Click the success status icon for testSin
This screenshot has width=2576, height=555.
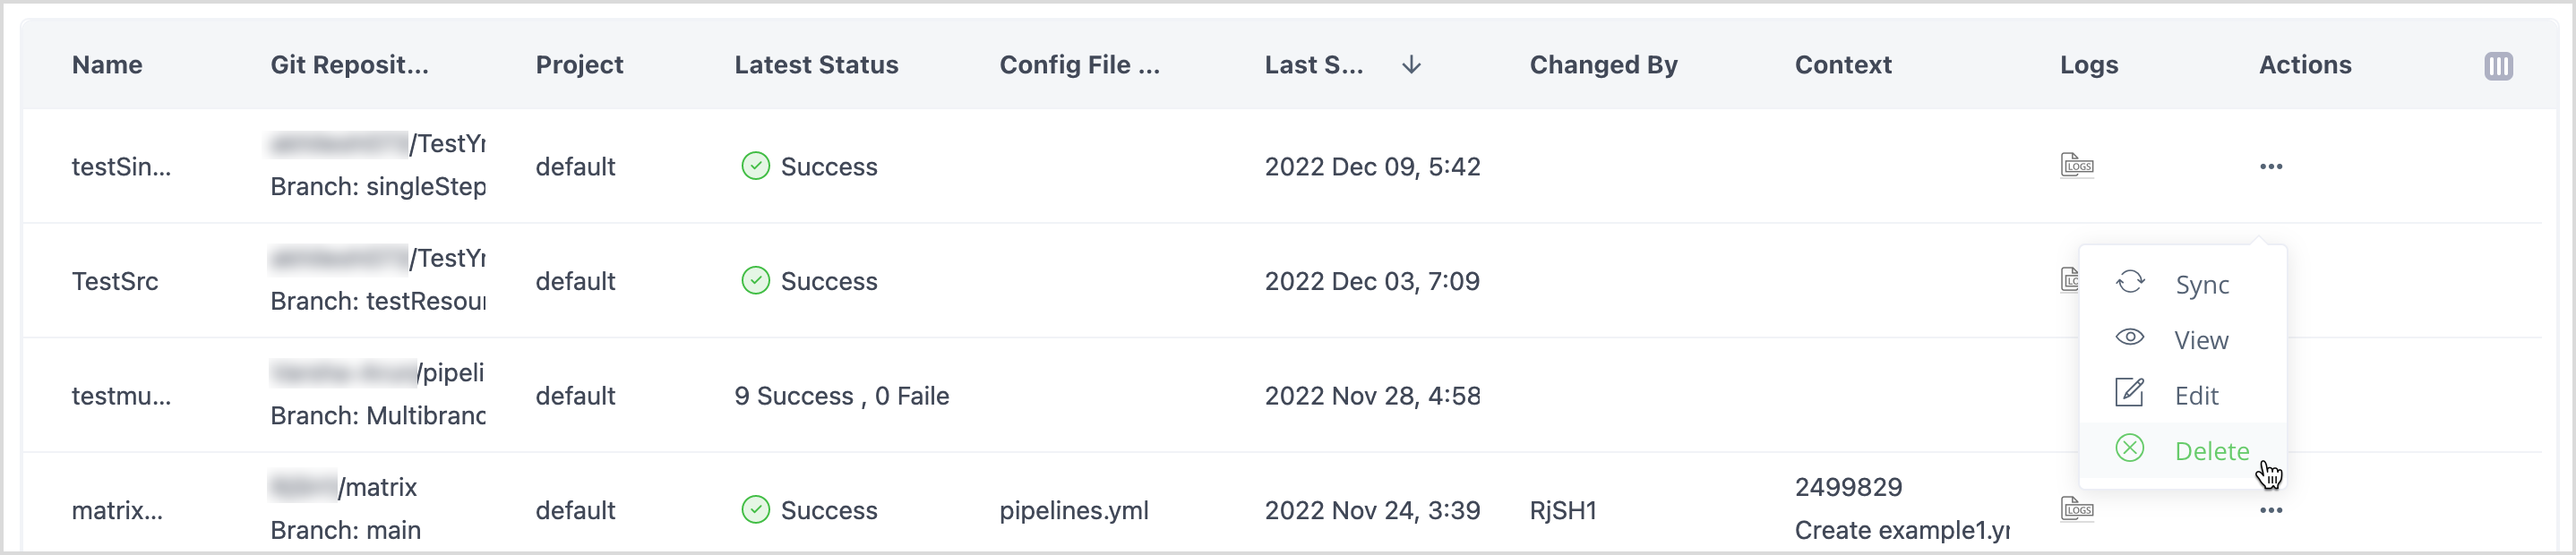(755, 166)
